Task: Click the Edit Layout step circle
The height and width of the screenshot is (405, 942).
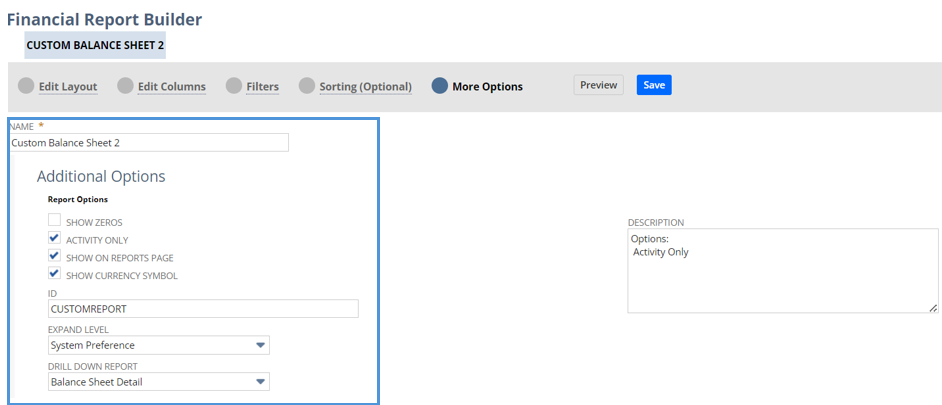Action: [x=26, y=86]
